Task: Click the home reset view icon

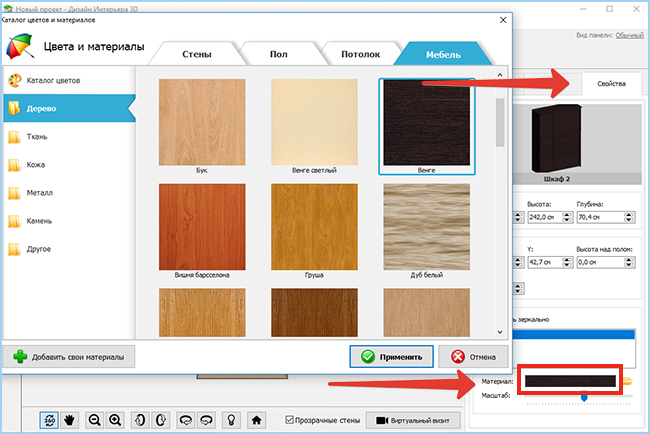Action: pos(256,420)
